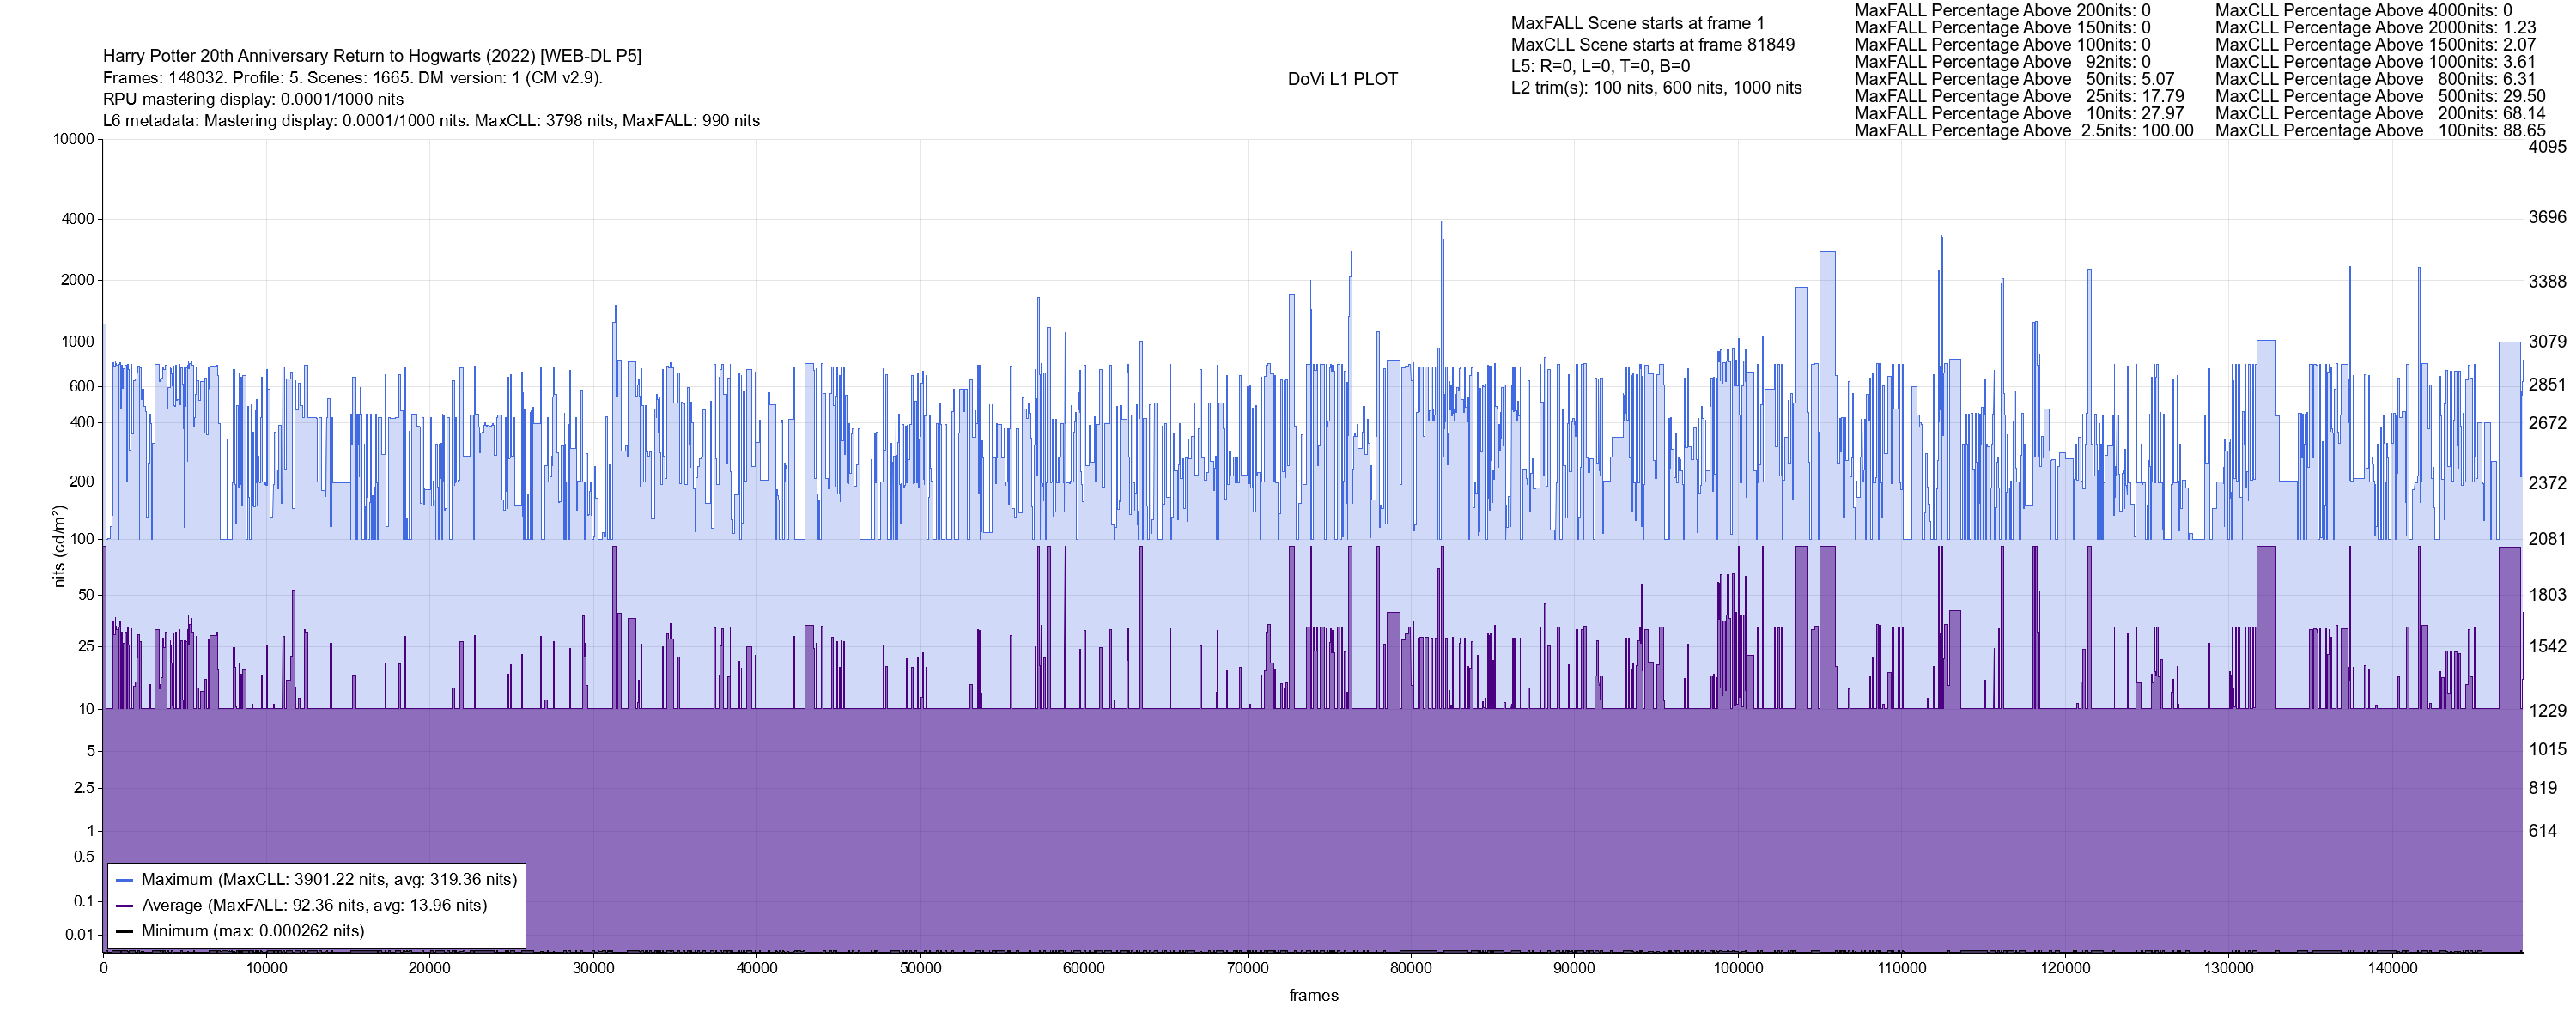This screenshot has width=2576, height=1030.
Task: Click the 80000 x-axis tick label
Action: (1410, 969)
